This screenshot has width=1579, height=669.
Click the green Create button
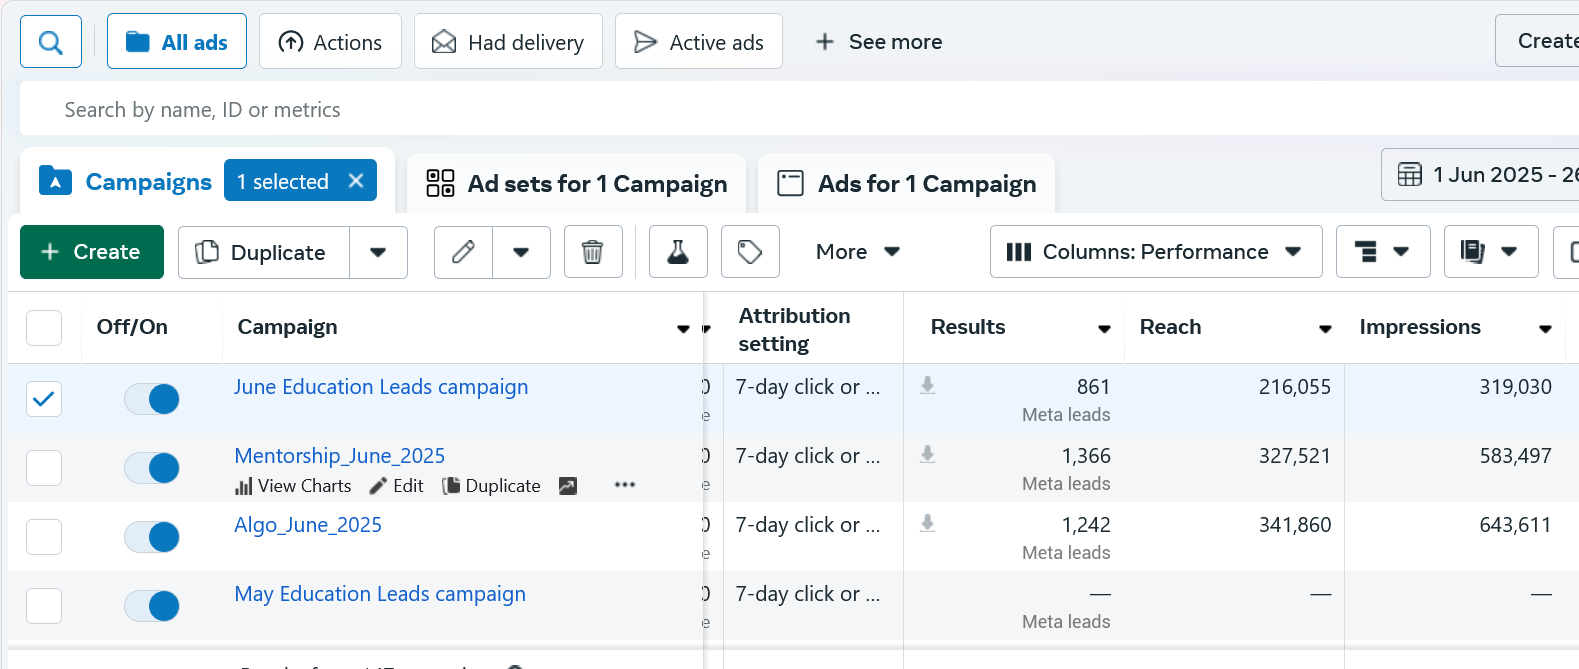92,252
